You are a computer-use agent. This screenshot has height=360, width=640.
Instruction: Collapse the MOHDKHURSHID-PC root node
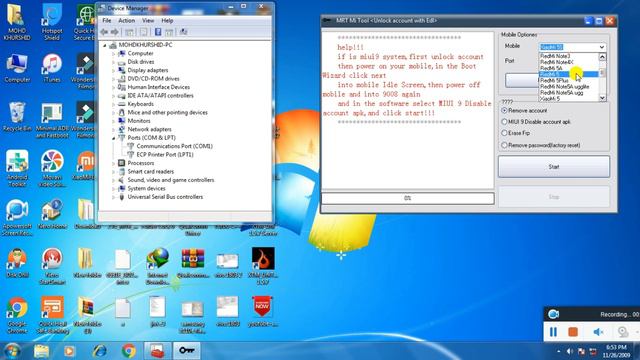[x=105, y=45]
